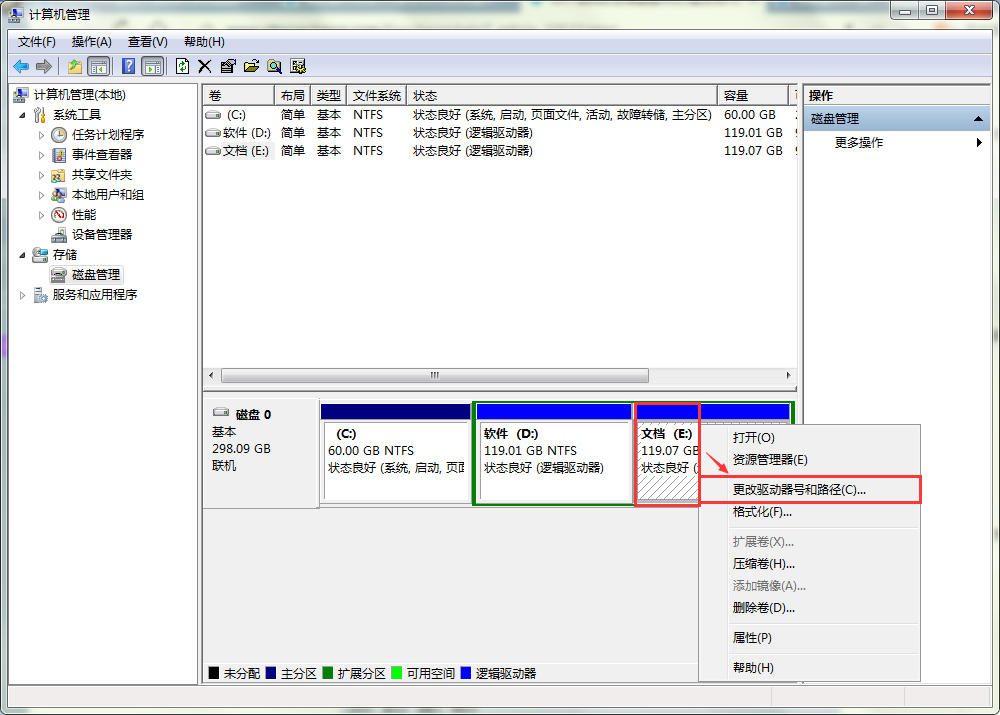Click the blue Back arrow in toolbar
Image resolution: width=1000 pixels, height=715 pixels.
pos(21,66)
